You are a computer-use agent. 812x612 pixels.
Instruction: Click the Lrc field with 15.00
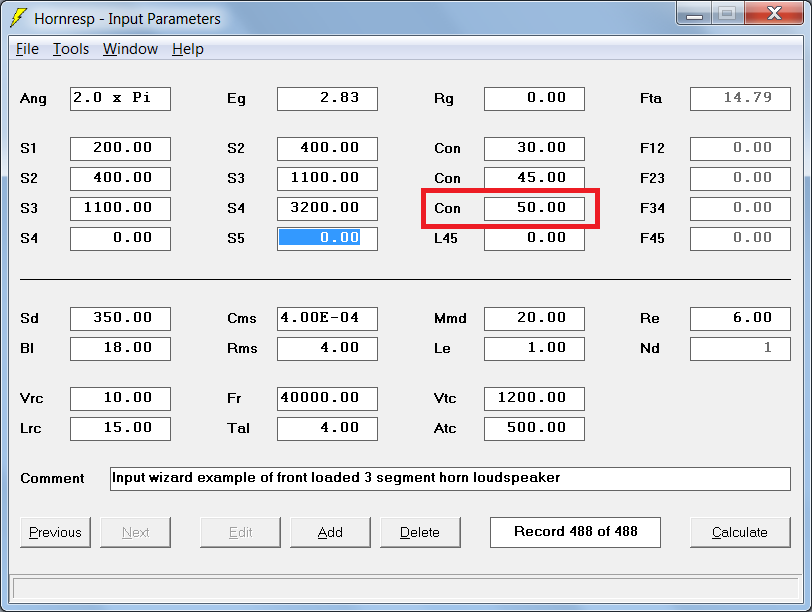(x=120, y=429)
